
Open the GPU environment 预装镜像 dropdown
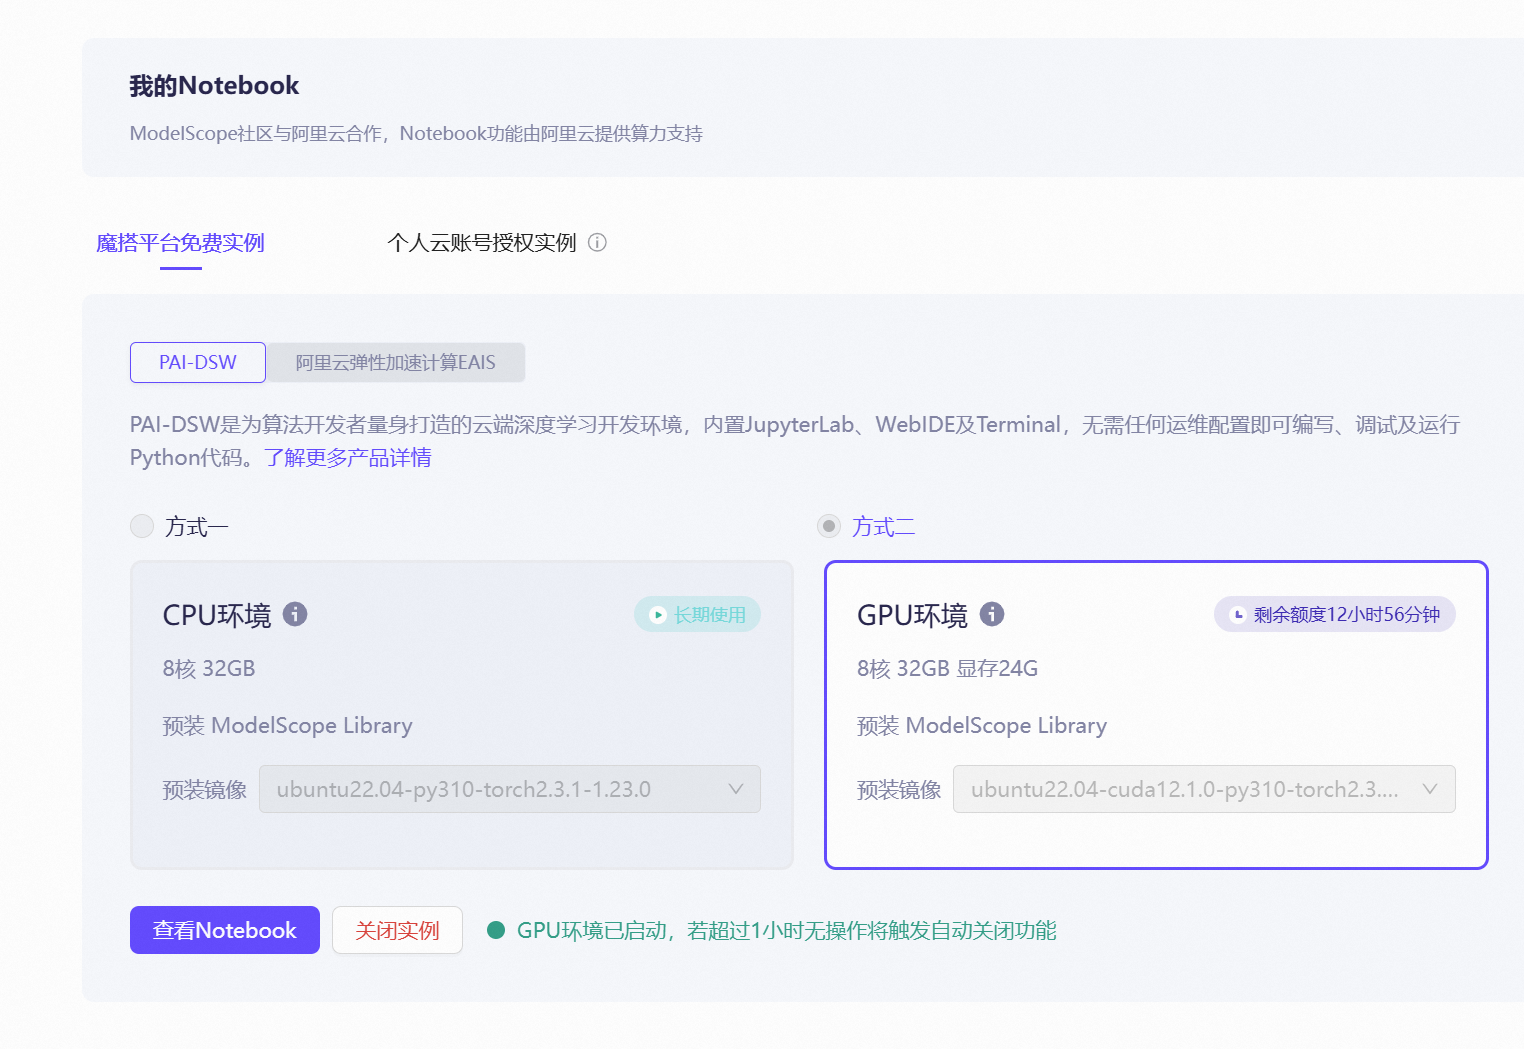[x=1204, y=789]
